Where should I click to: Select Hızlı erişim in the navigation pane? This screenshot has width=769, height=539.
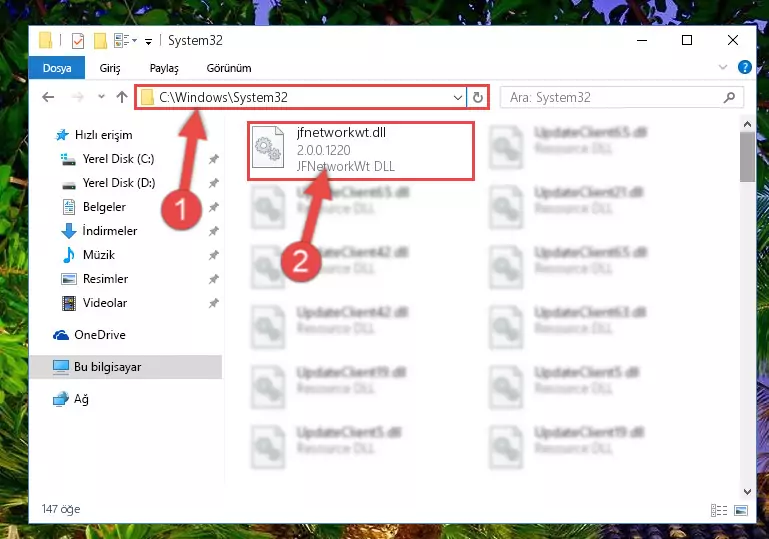click(x=103, y=135)
